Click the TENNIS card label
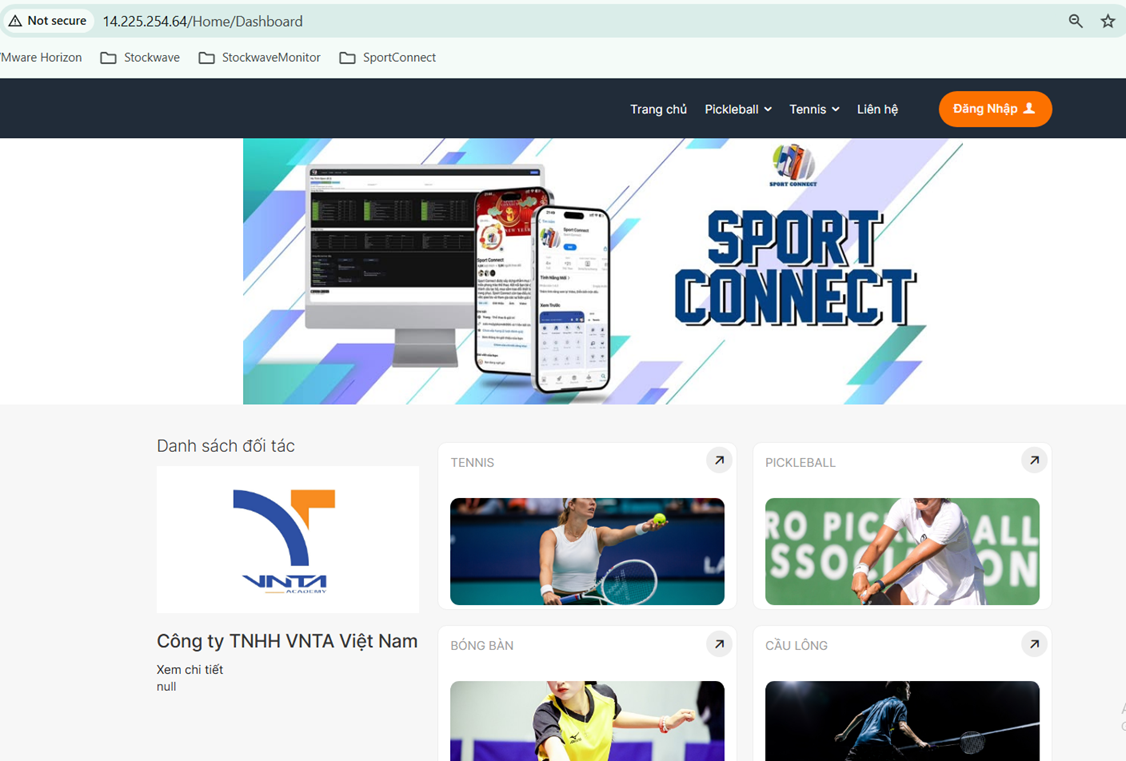1126x761 pixels. [473, 463]
